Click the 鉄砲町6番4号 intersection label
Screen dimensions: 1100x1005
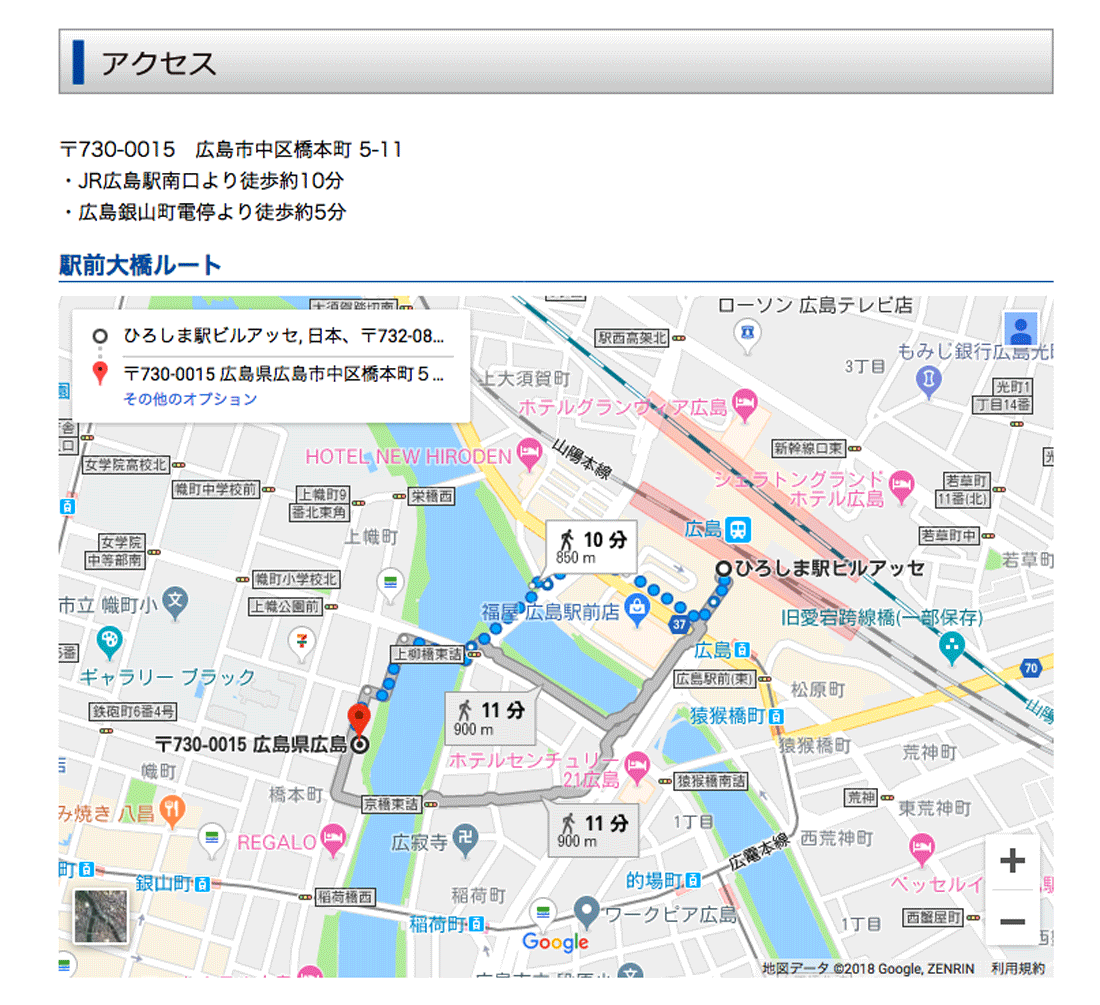coord(133,711)
